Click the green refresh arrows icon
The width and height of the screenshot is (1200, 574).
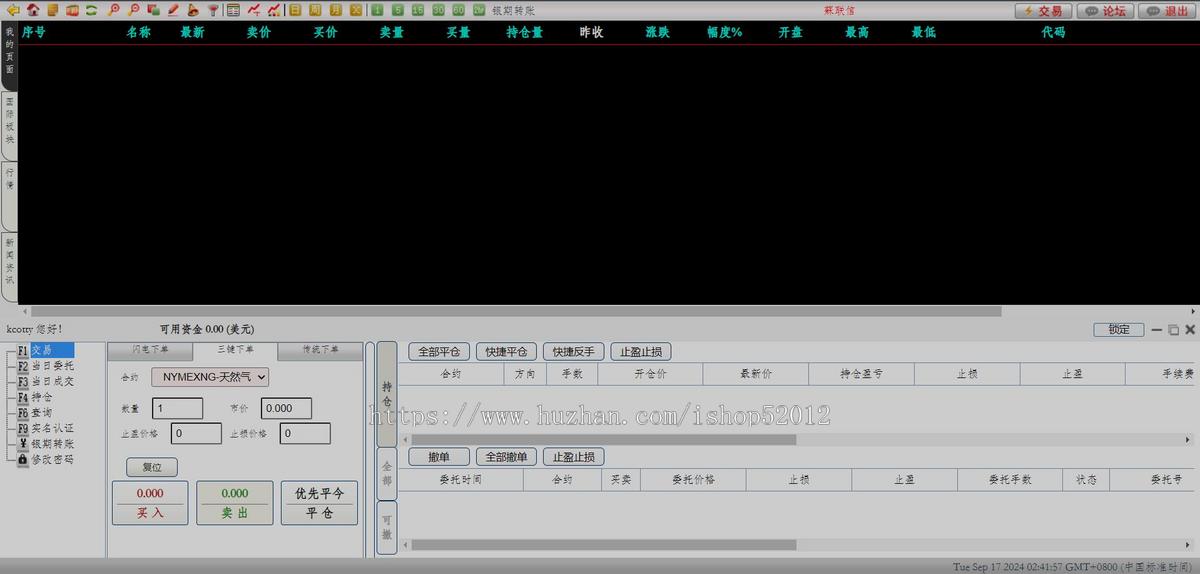pyautogui.click(x=91, y=10)
